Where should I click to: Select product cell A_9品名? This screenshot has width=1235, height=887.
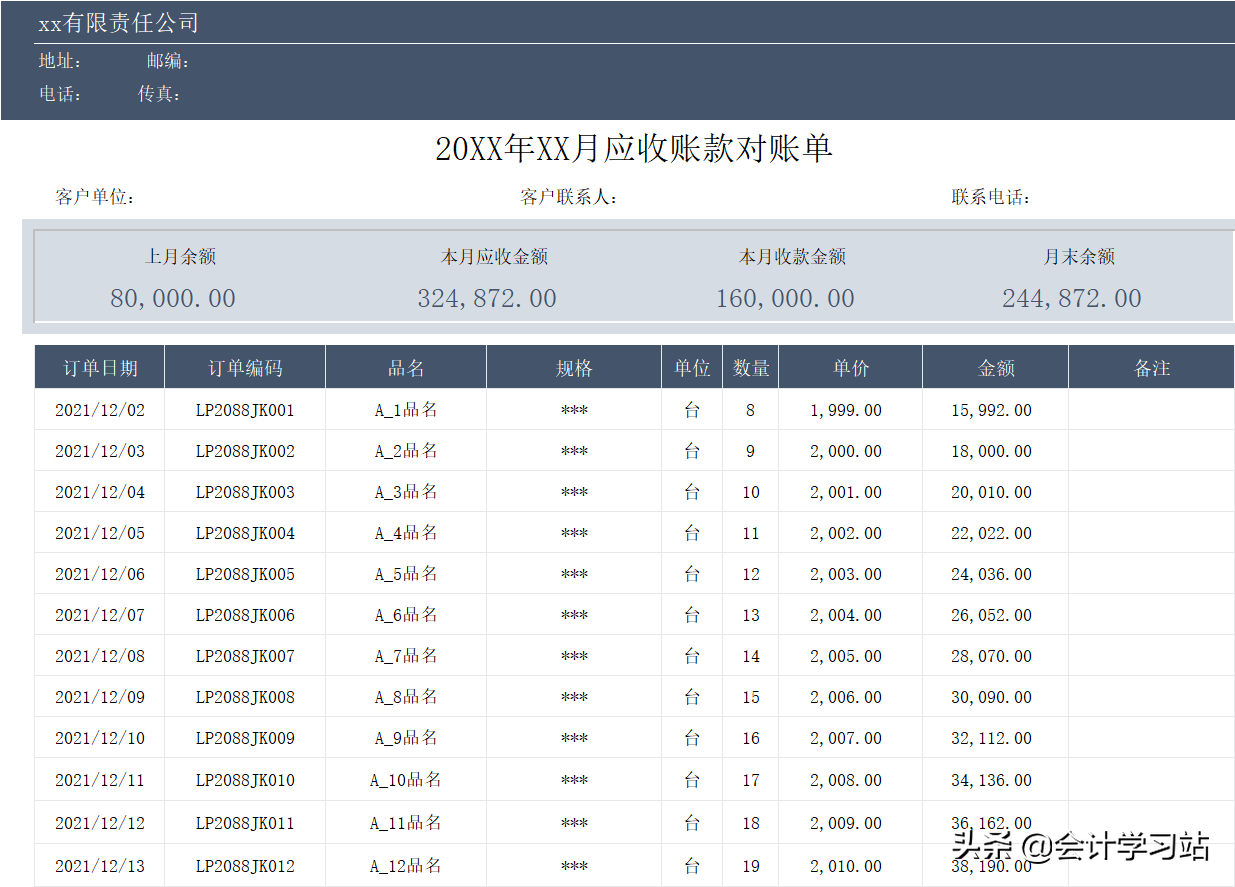point(406,738)
